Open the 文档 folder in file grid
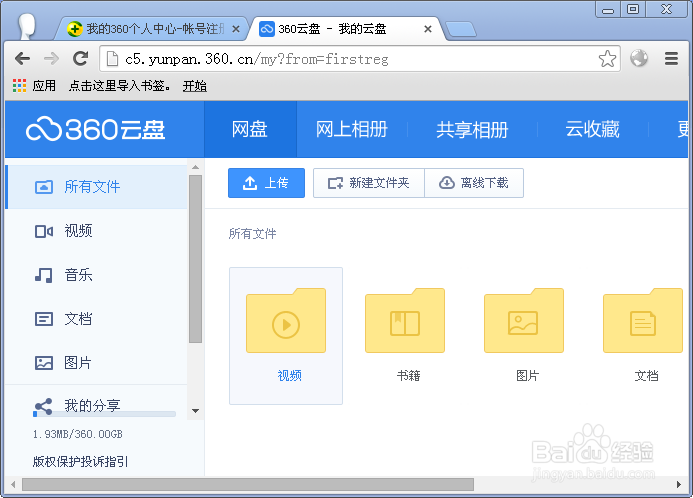Image resolution: width=693 pixels, height=498 pixels. pyautogui.click(x=643, y=321)
